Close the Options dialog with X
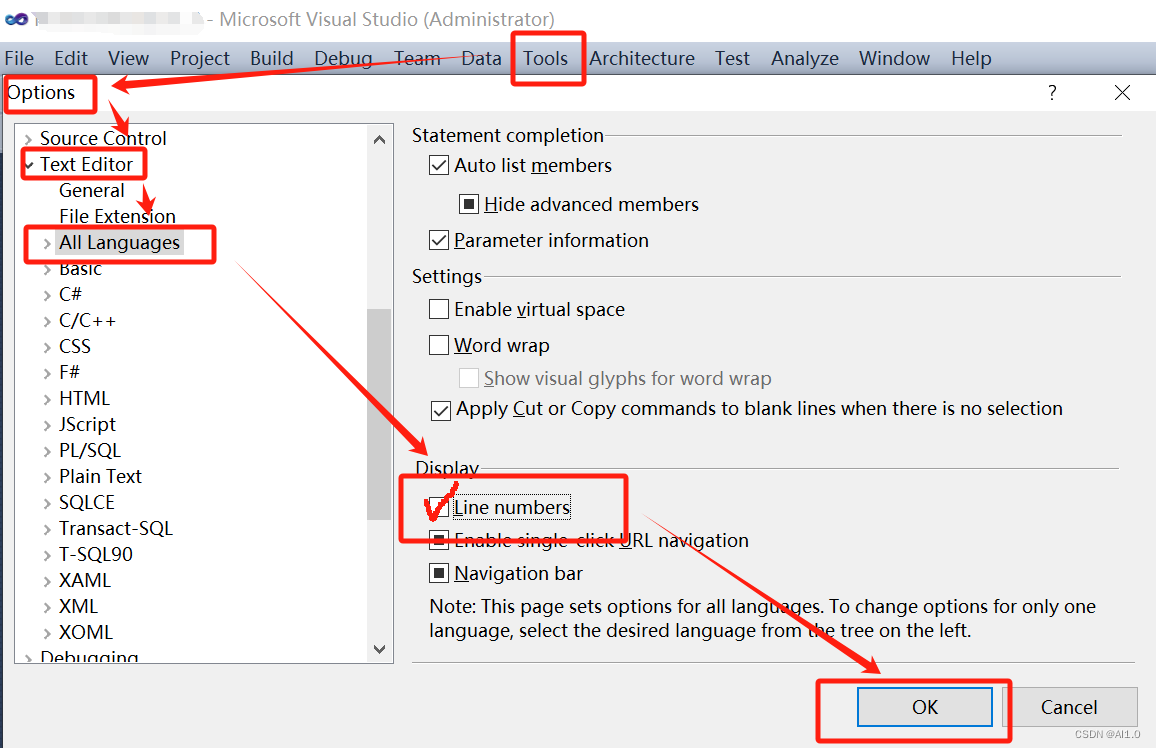Screen dimensions: 1156x748 (x=1122, y=93)
